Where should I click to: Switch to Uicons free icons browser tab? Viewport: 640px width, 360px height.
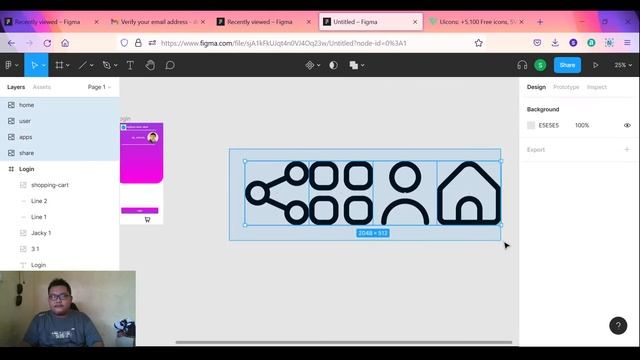tap(477, 22)
